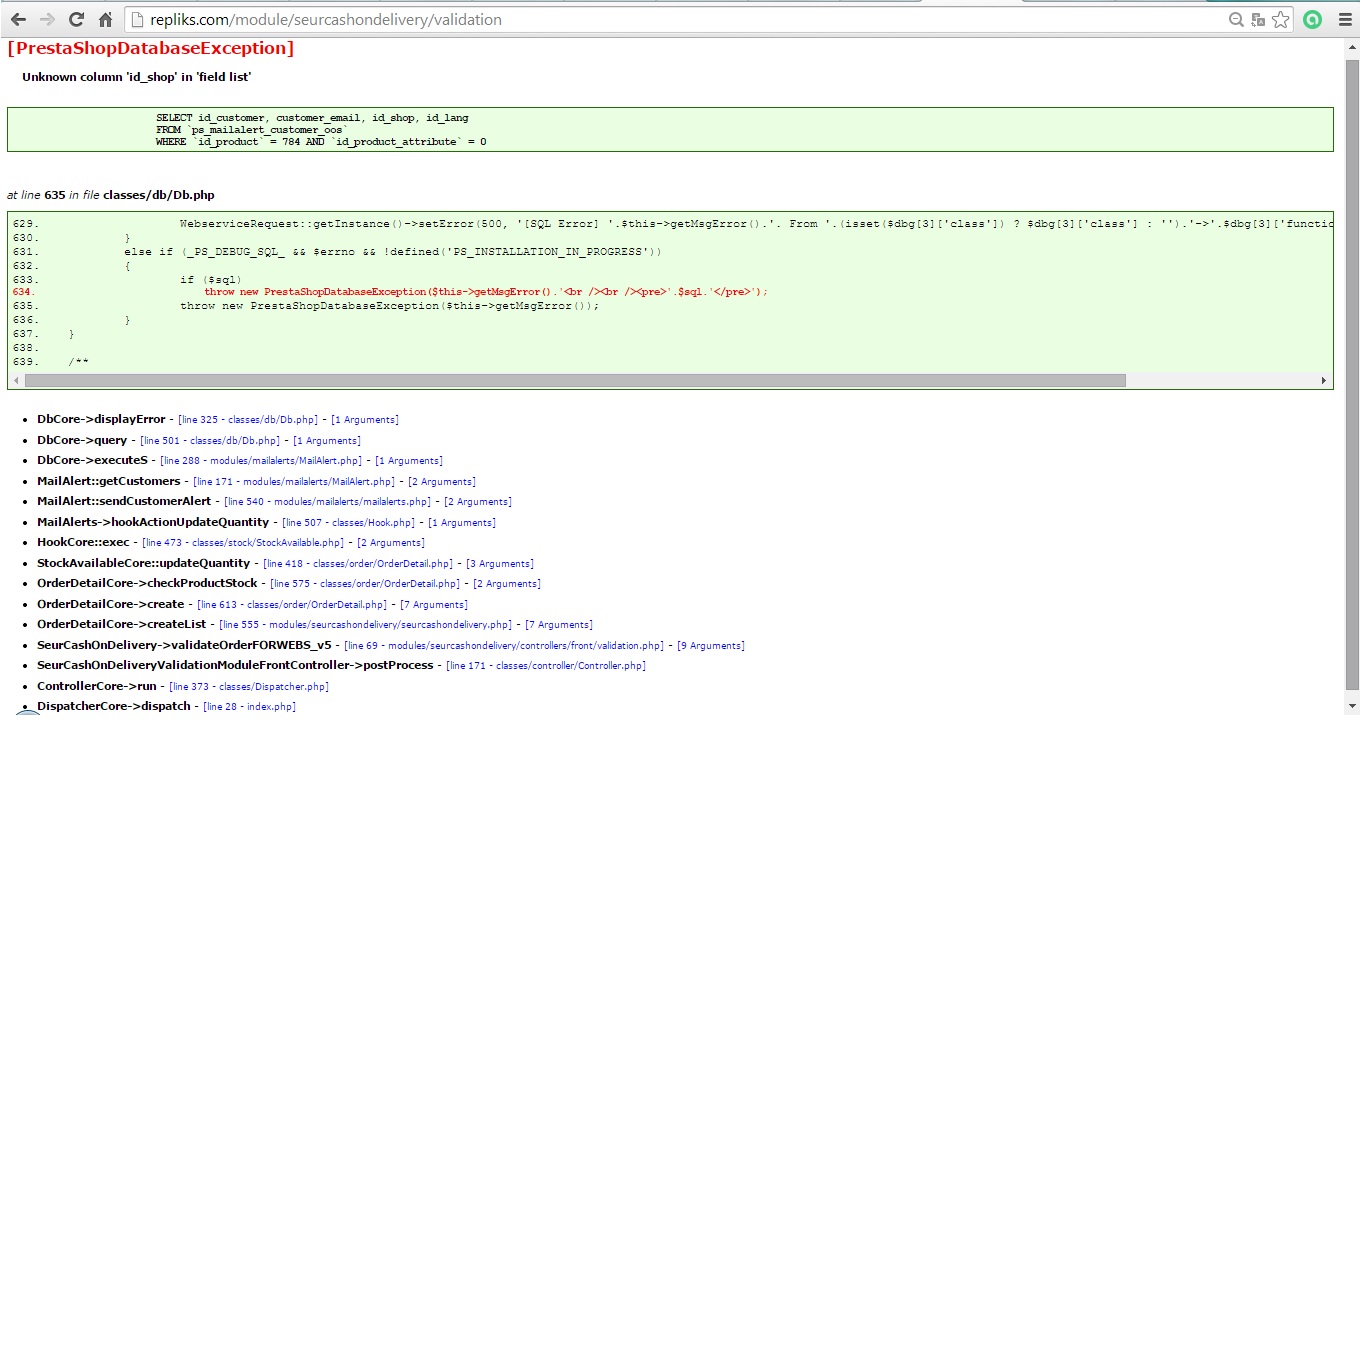Open the 'line 171 - modules/mailalerts/MailAlert.php' link
Viewport: 1360px width, 1355px height.
[x=294, y=482]
